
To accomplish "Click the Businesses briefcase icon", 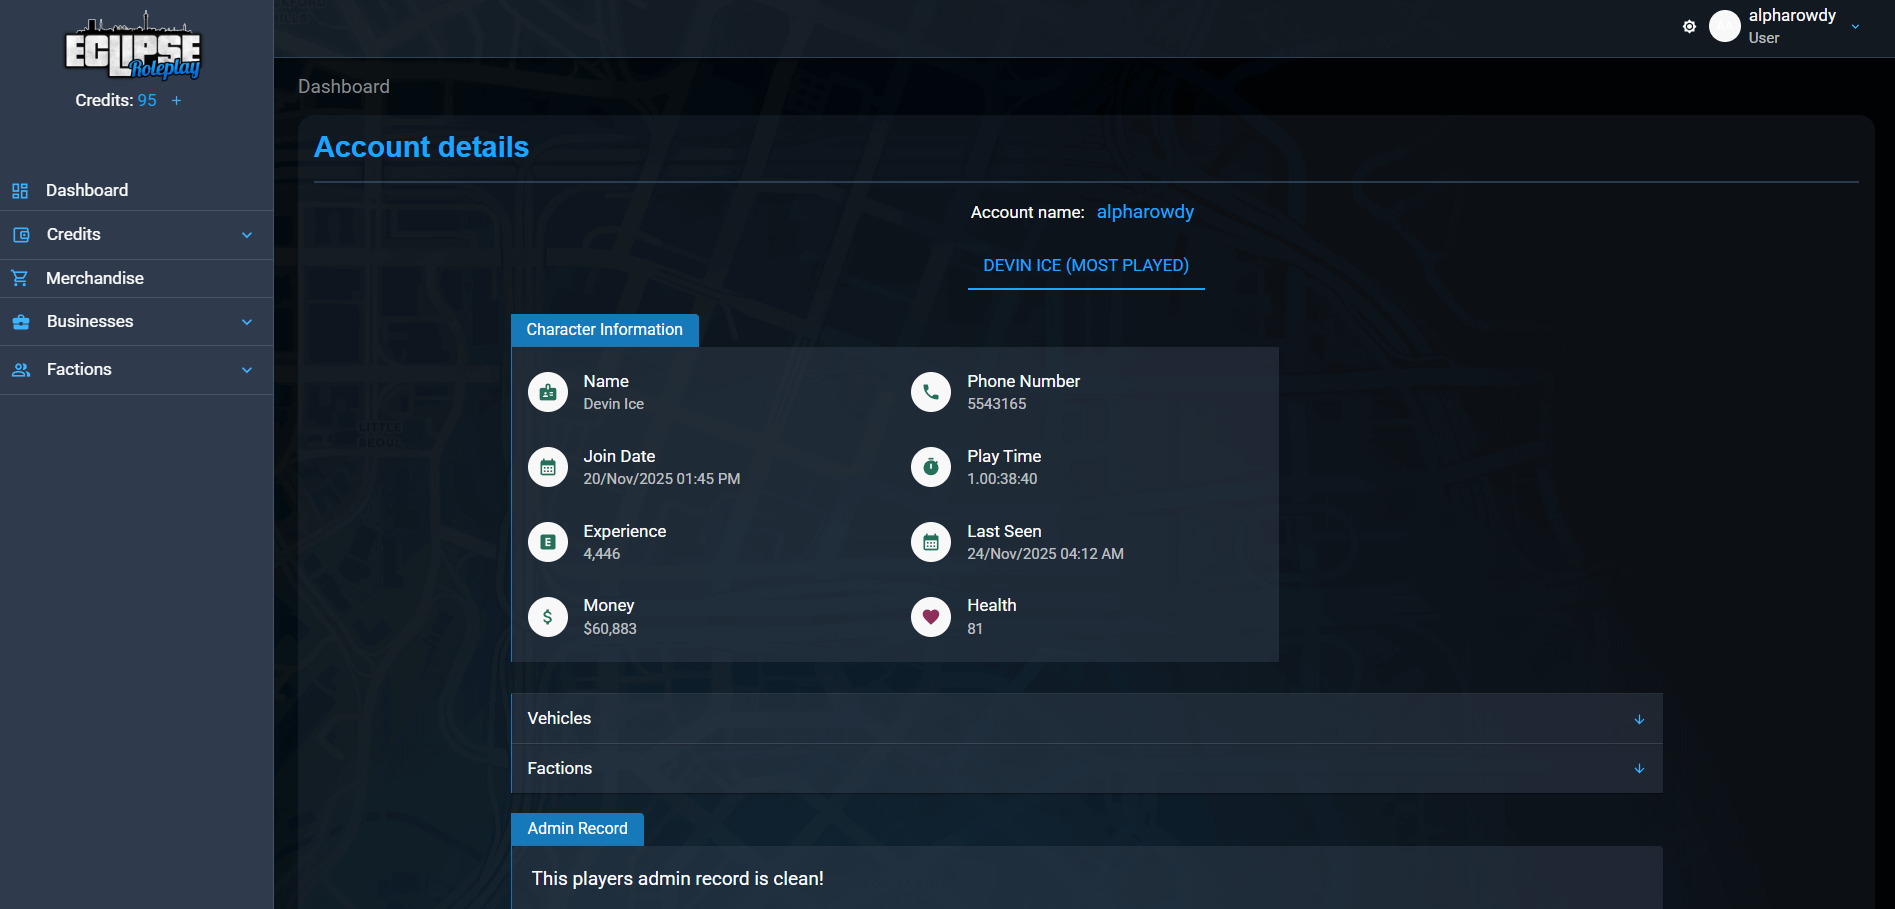I will coord(21,322).
